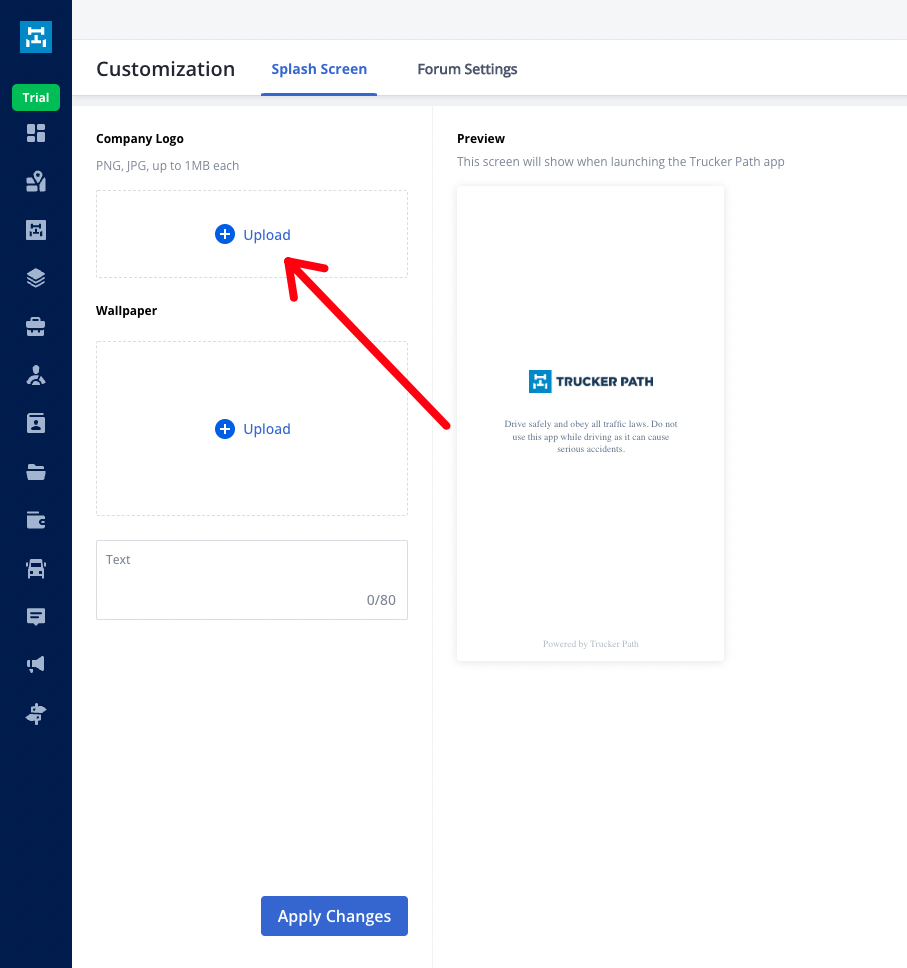Screen dimensions: 907x968
Task: Click the Apply Changes button
Action: pos(334,916)
